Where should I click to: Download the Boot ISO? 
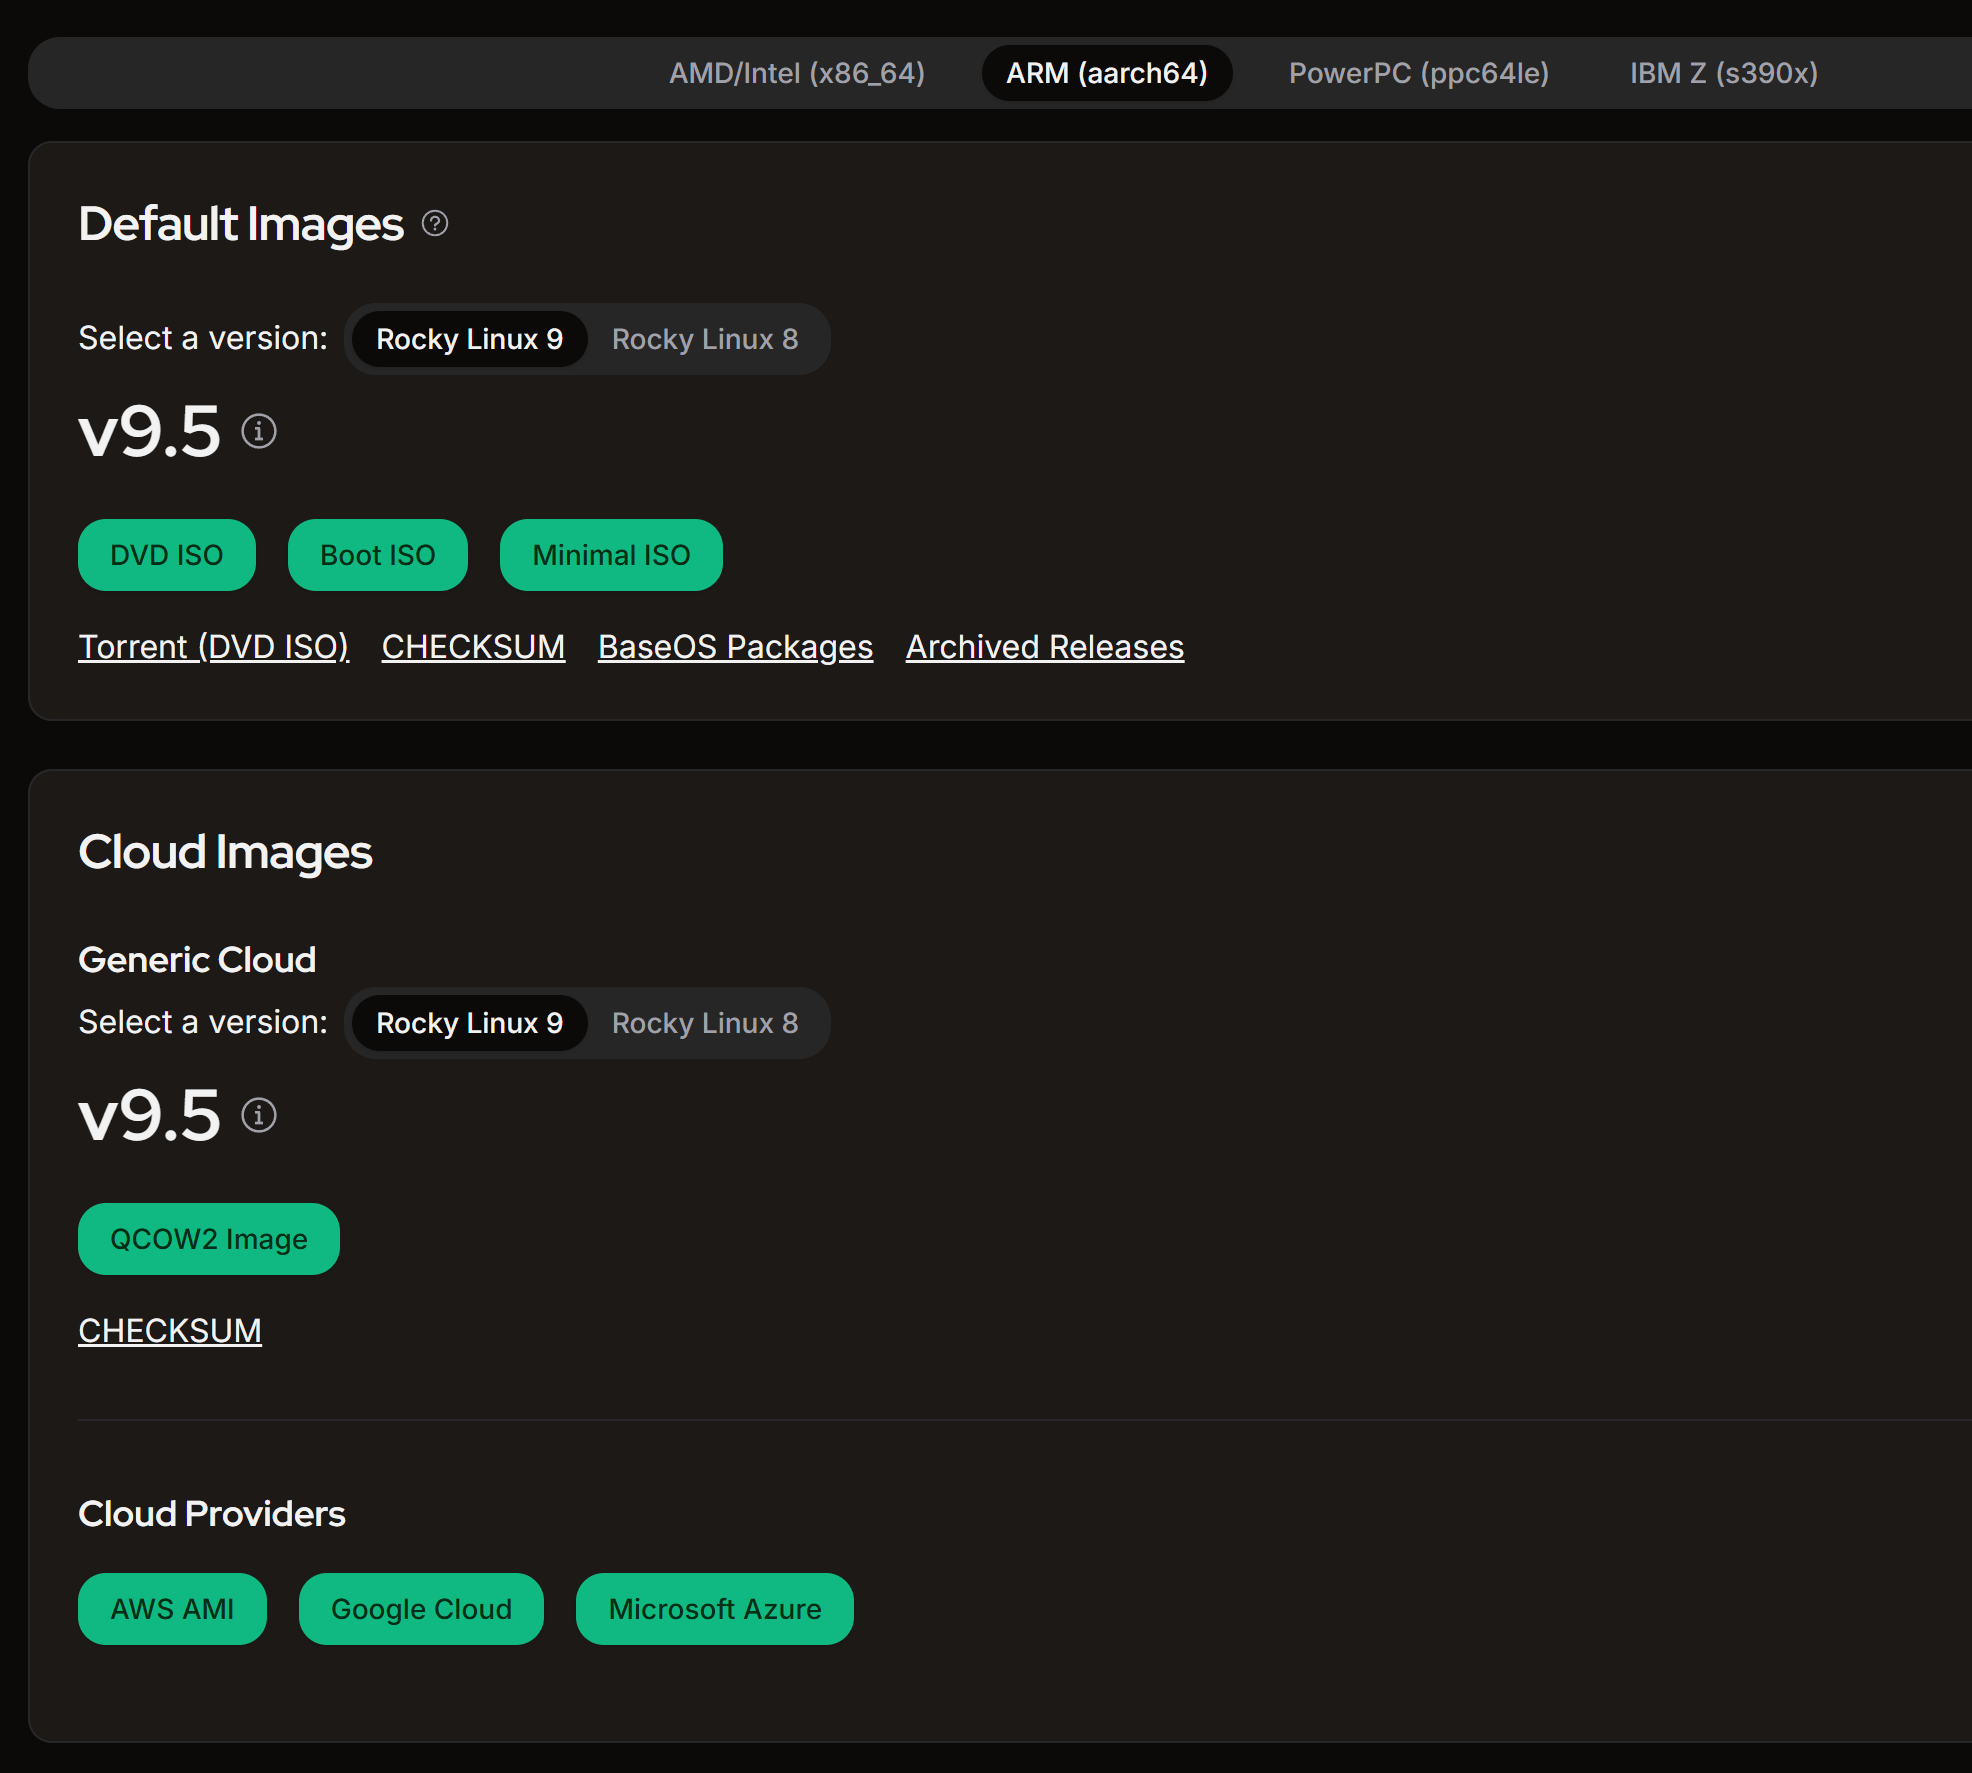click(377, 555)
